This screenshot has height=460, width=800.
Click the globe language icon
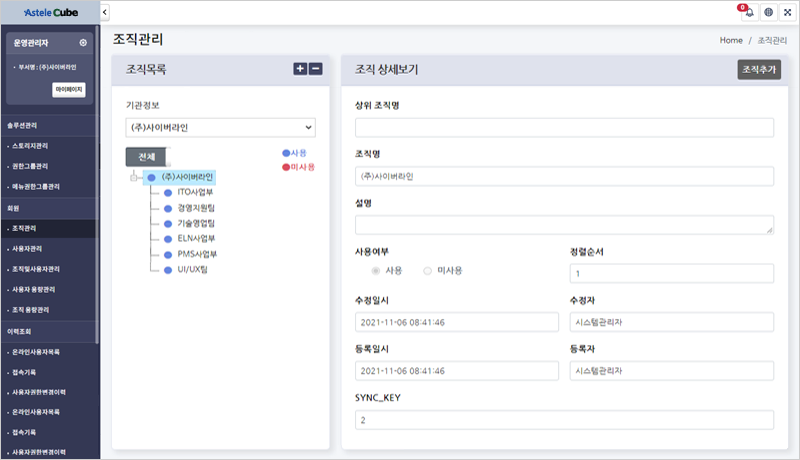768,12
